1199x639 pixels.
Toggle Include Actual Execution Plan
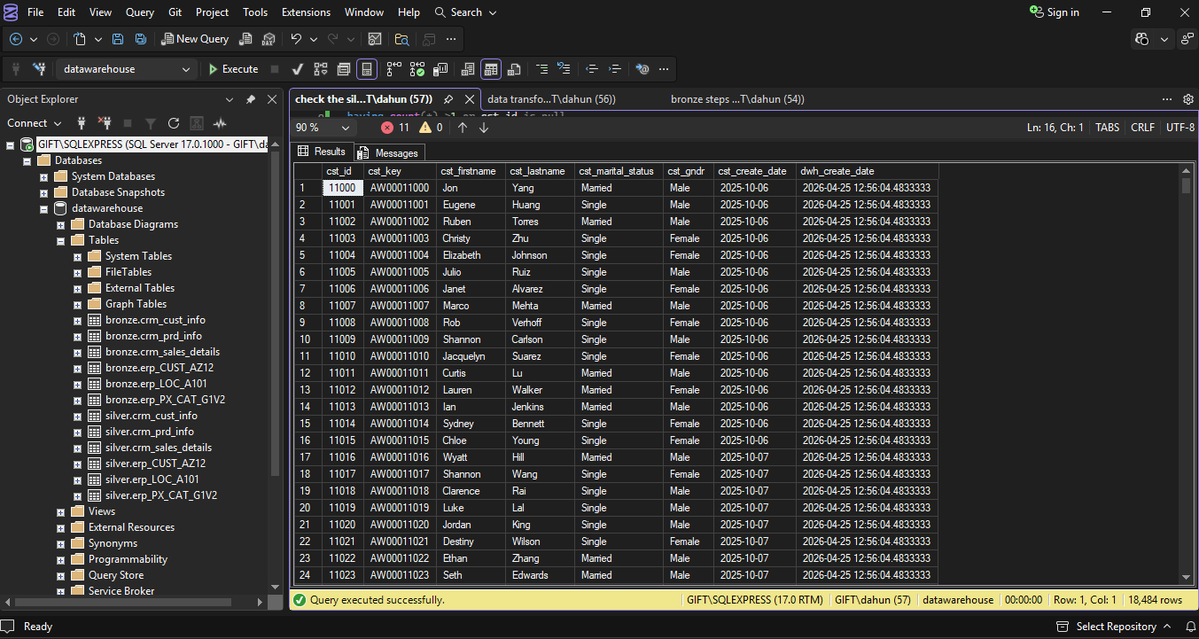pos(394,70)
